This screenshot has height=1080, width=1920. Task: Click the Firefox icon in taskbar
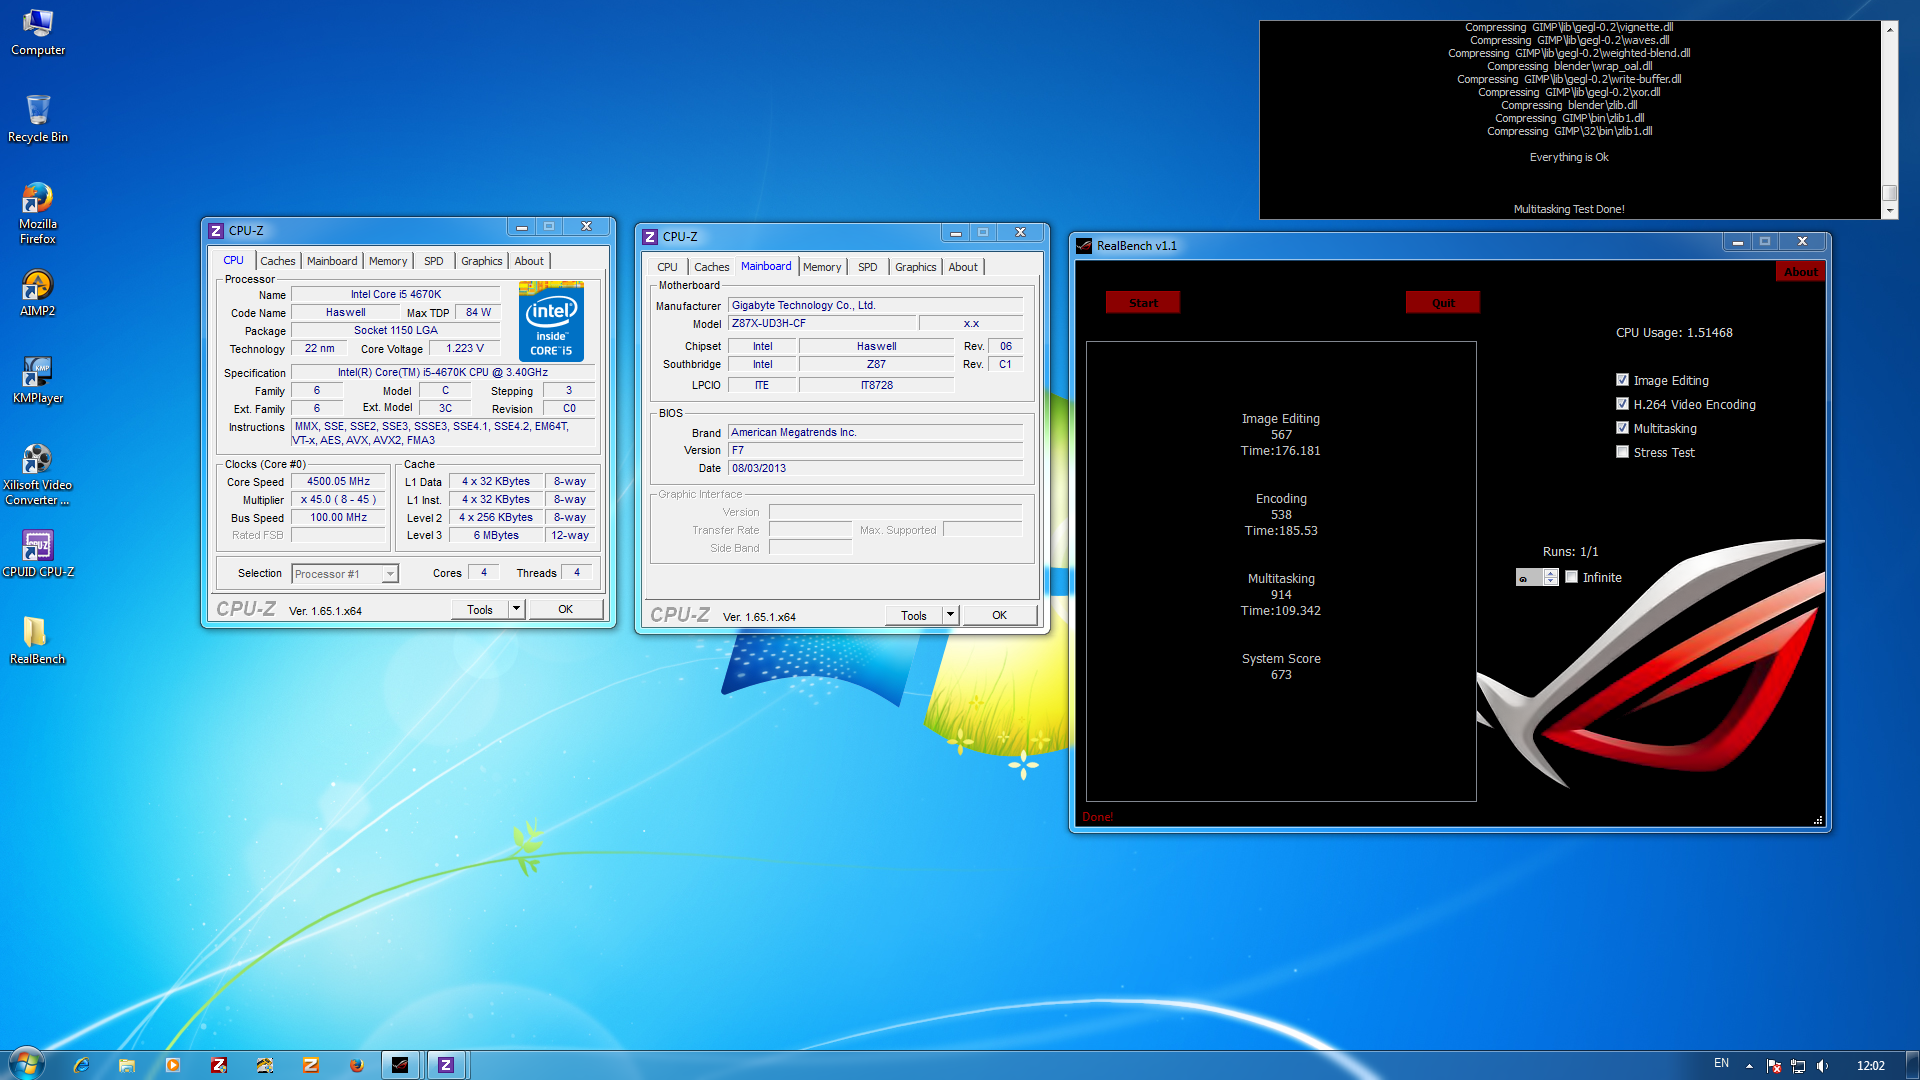click(x=356, y=1065)
